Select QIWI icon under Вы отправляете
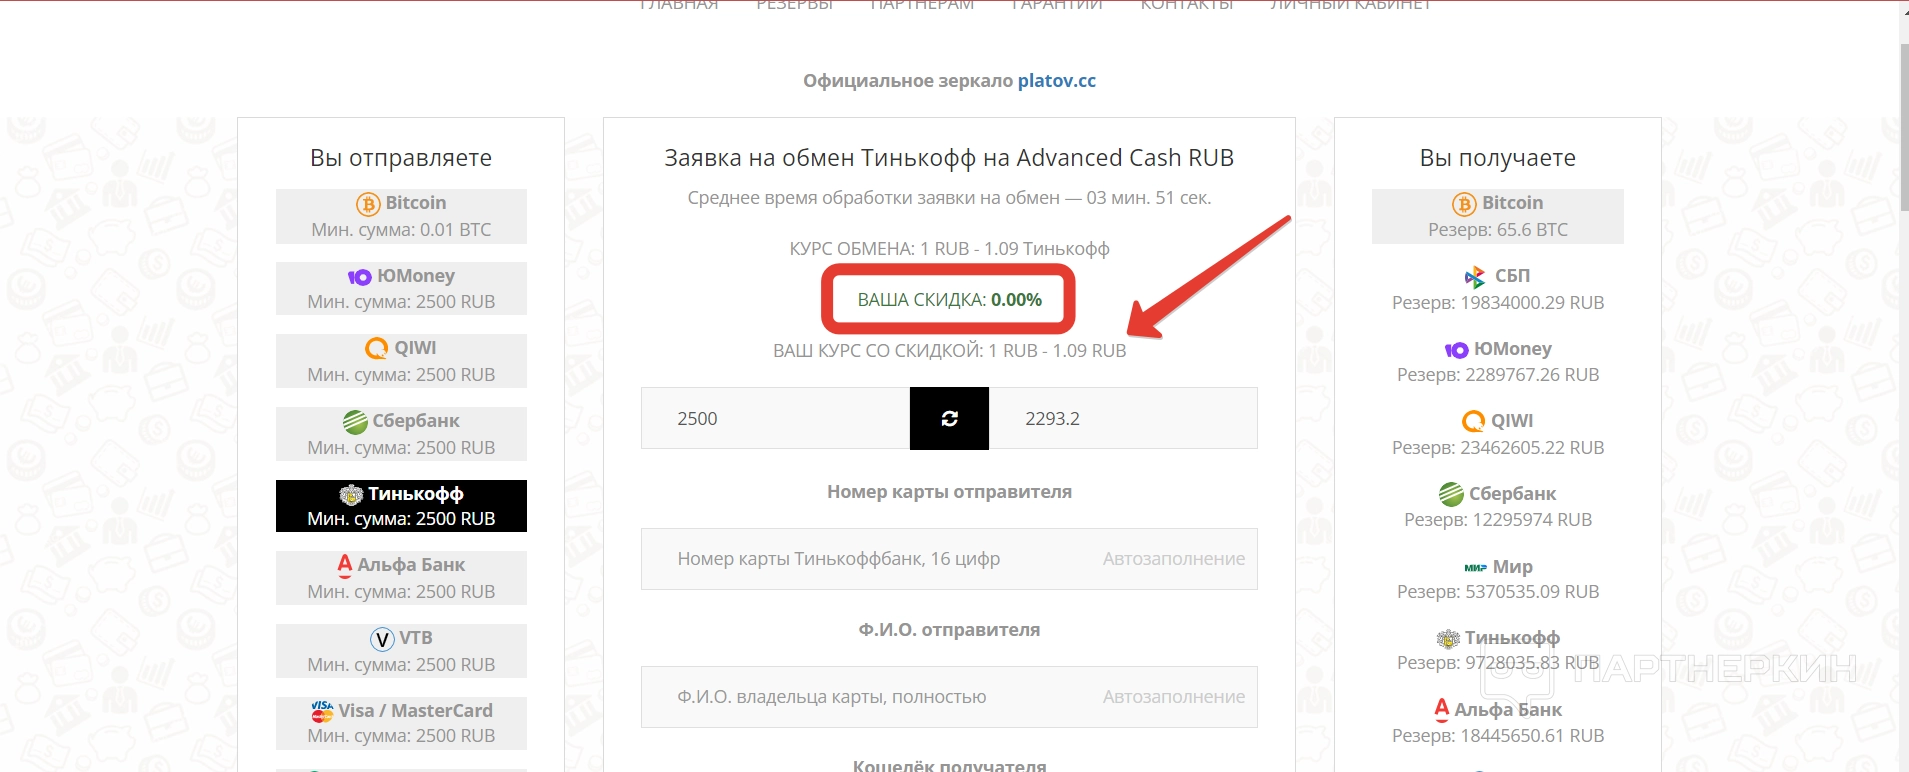The width and height of the screenshot is (1909, 772). pos(376,348)
